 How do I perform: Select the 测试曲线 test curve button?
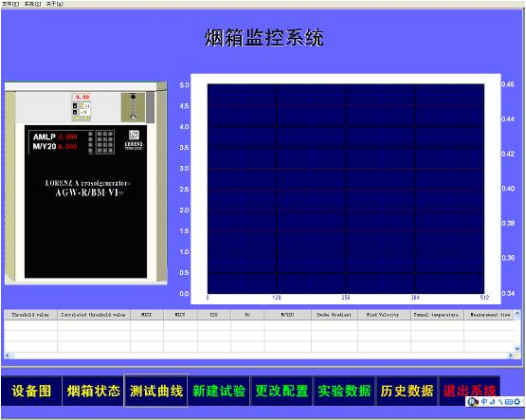[x=156, y=391]
